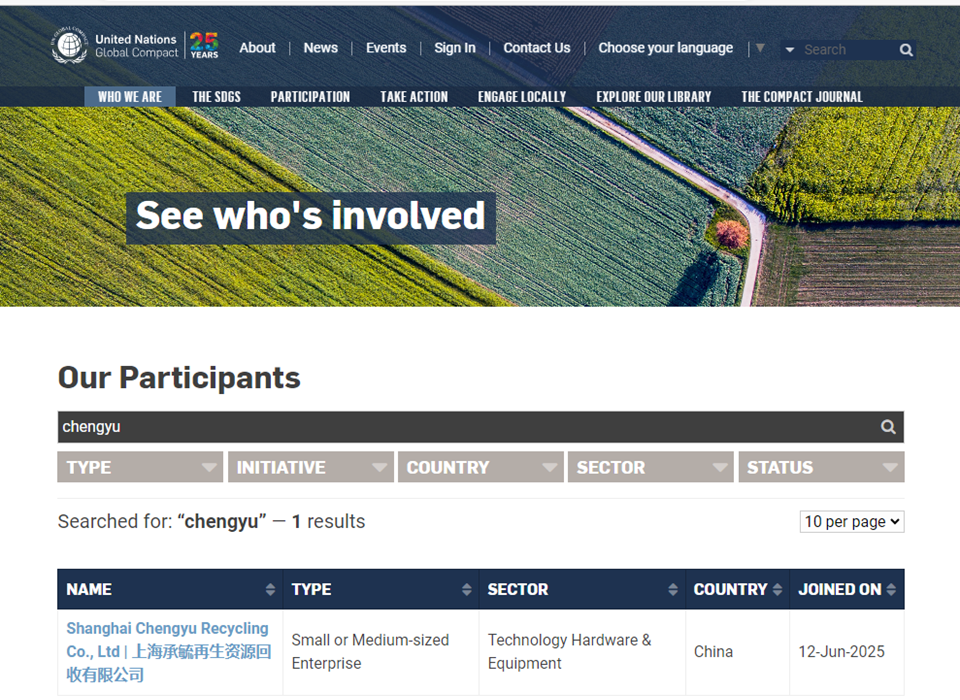Screen dimensions: 960x700
Task: Click the Searched for chengyu results text
Action: click(211, 521)
